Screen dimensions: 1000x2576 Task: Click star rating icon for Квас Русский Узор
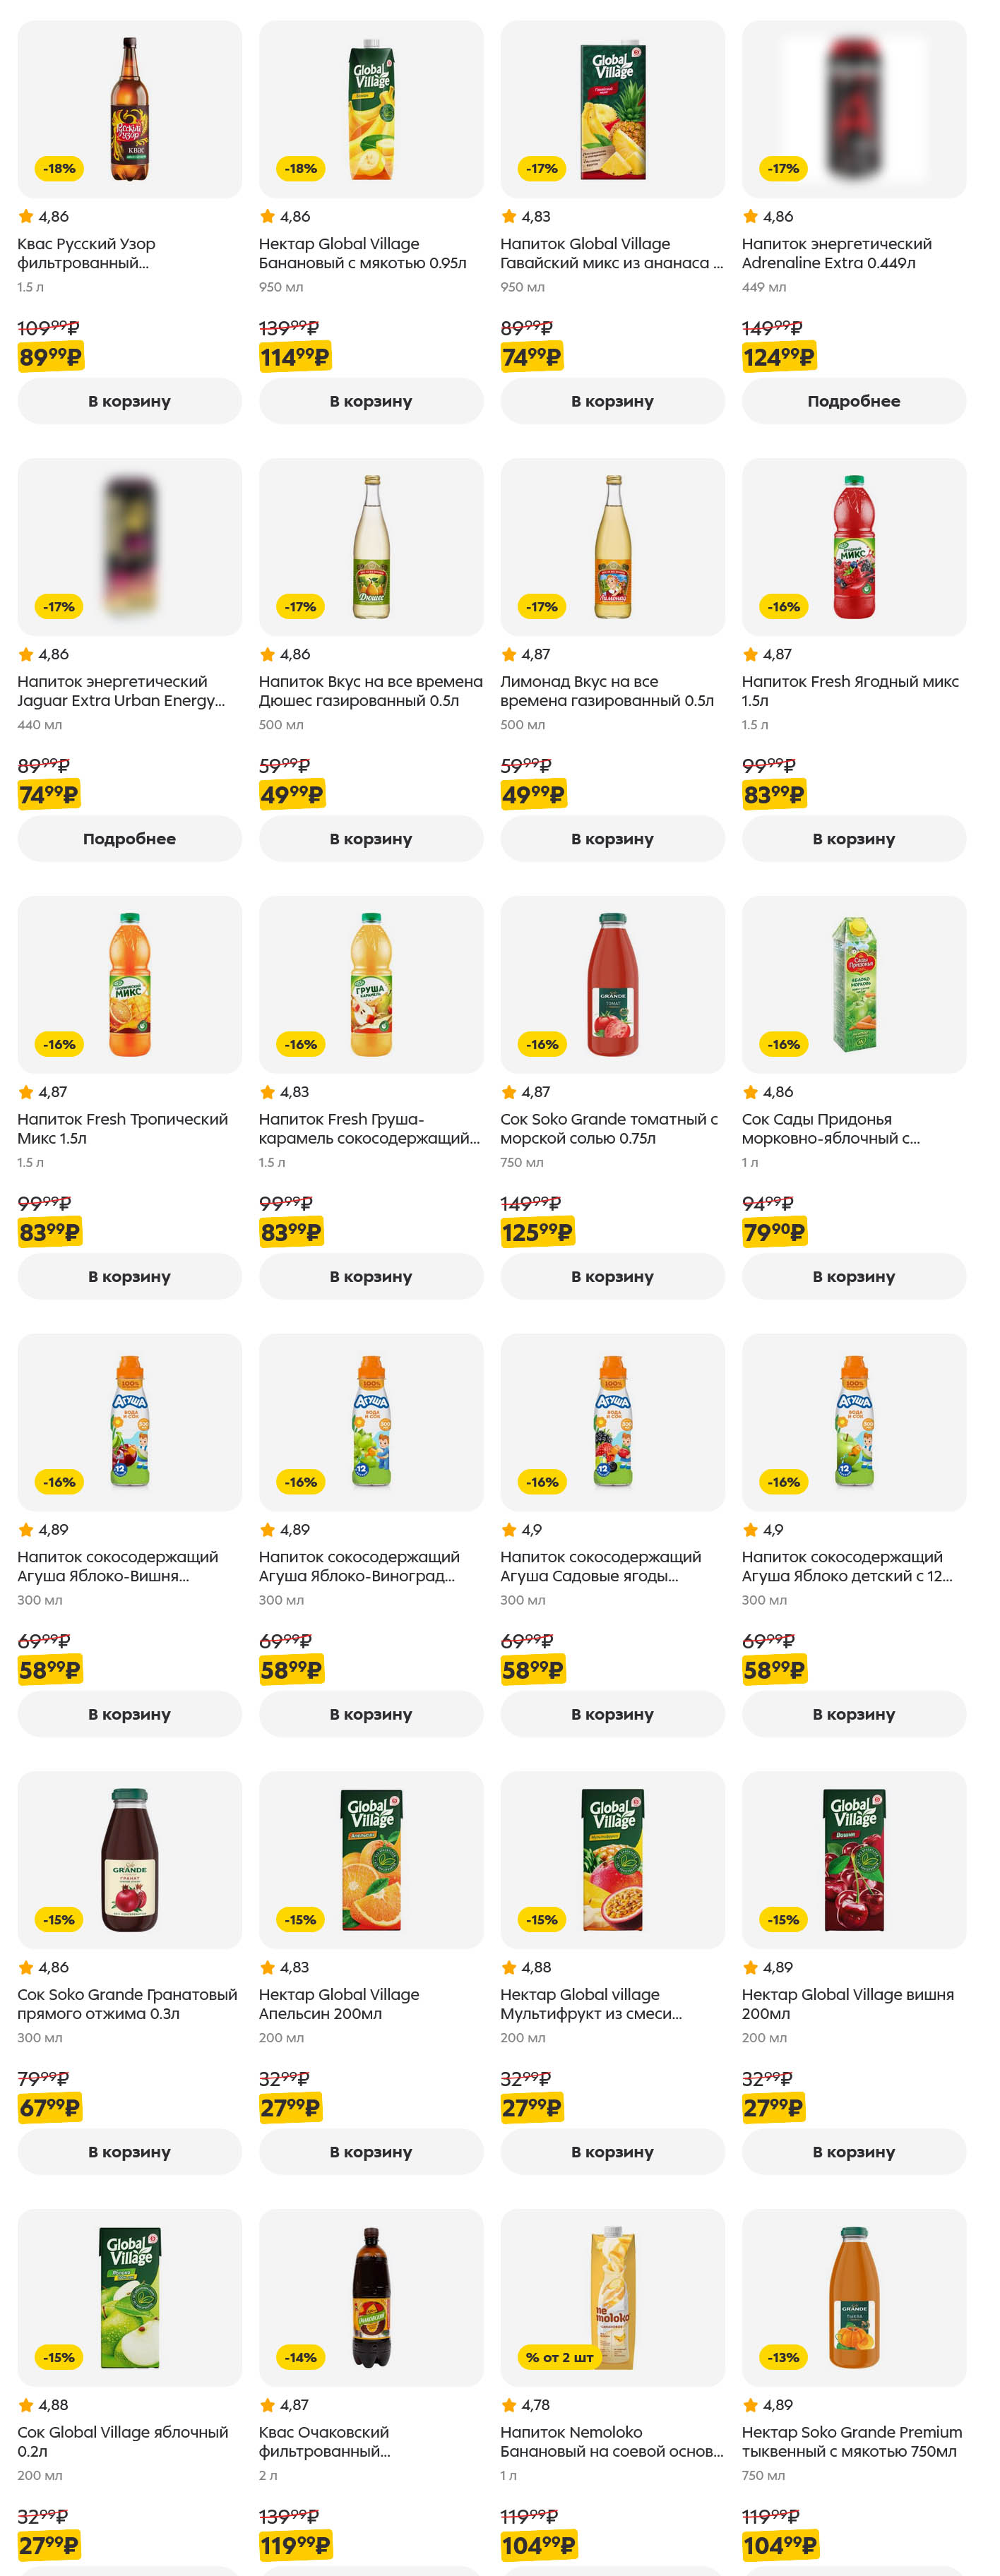[26, 216]
